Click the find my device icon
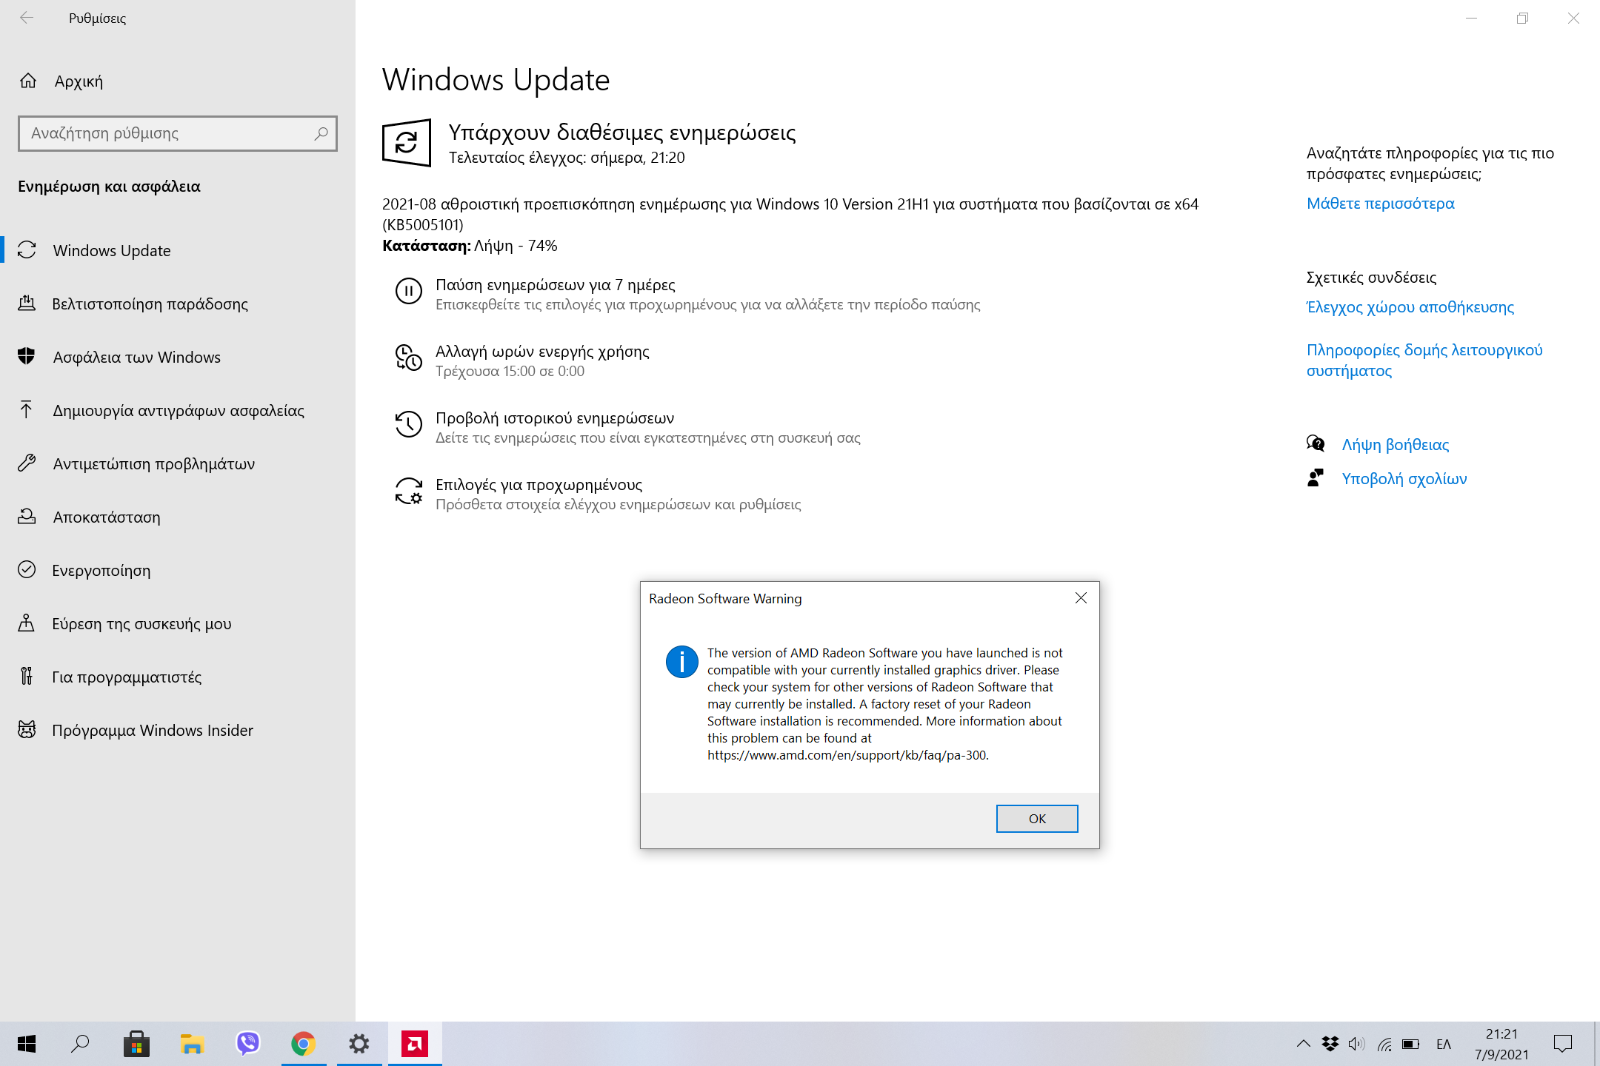 [x=27, y=623]
